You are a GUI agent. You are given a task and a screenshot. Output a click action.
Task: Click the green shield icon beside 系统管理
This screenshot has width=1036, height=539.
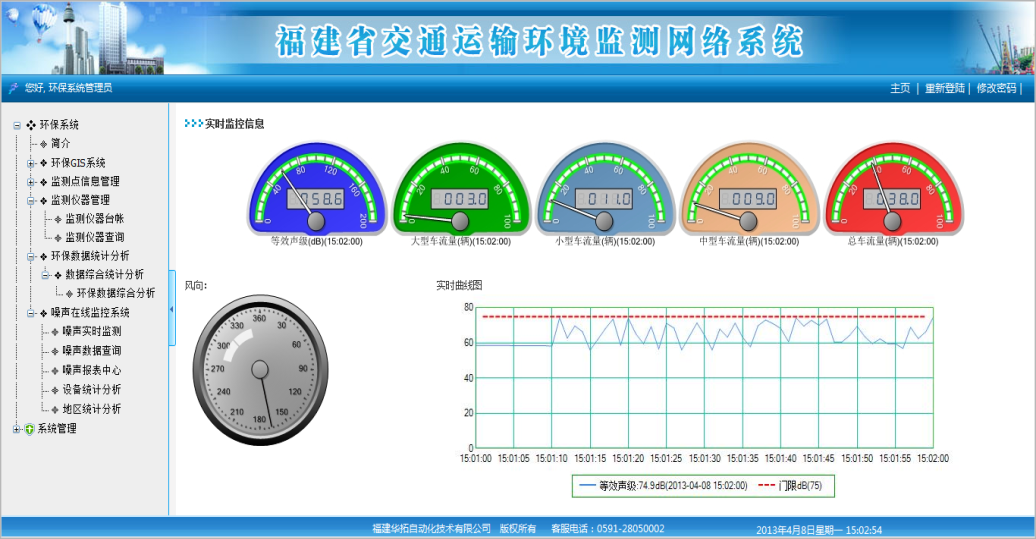coord(29,429)
